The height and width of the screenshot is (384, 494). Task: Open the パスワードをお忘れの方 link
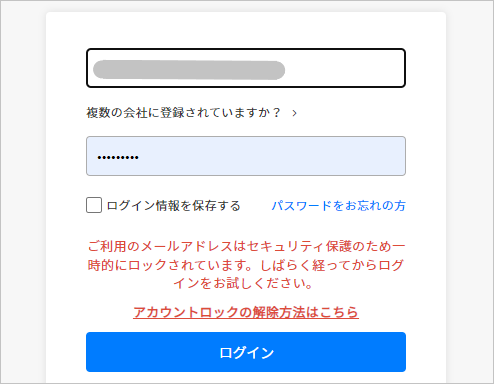tap(339, 206)
